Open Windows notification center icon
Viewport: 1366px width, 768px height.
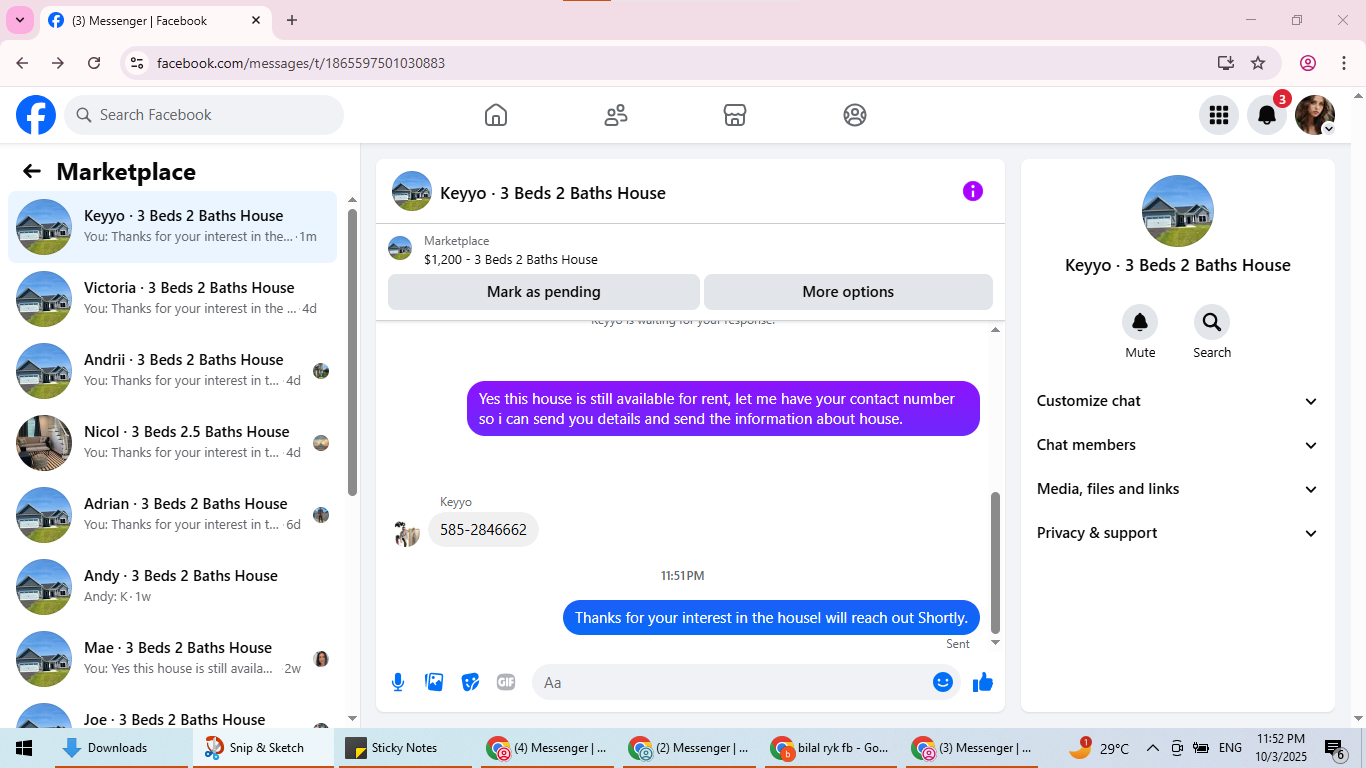pyautogui.click(x=1335, y=748)
